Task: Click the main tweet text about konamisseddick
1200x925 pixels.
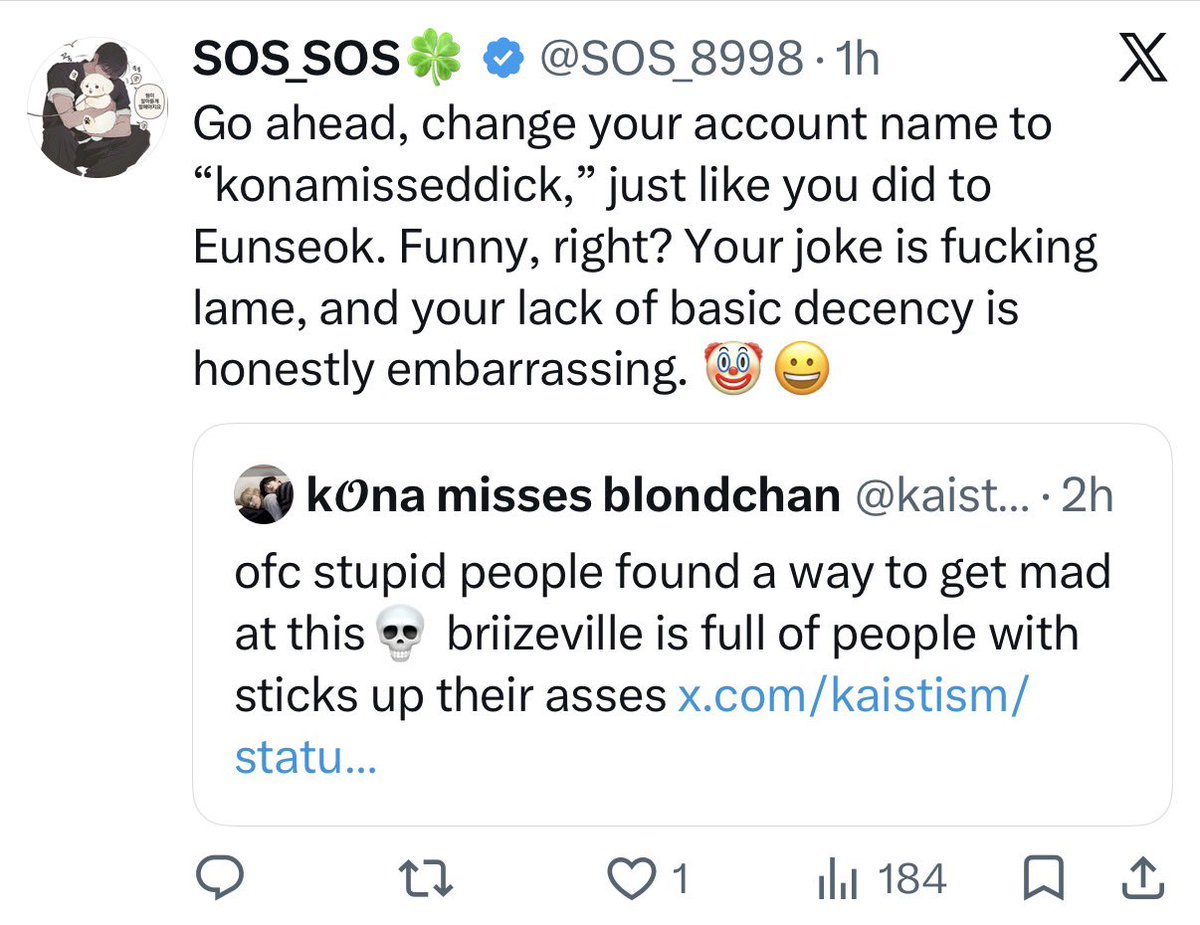Action: 646,248
